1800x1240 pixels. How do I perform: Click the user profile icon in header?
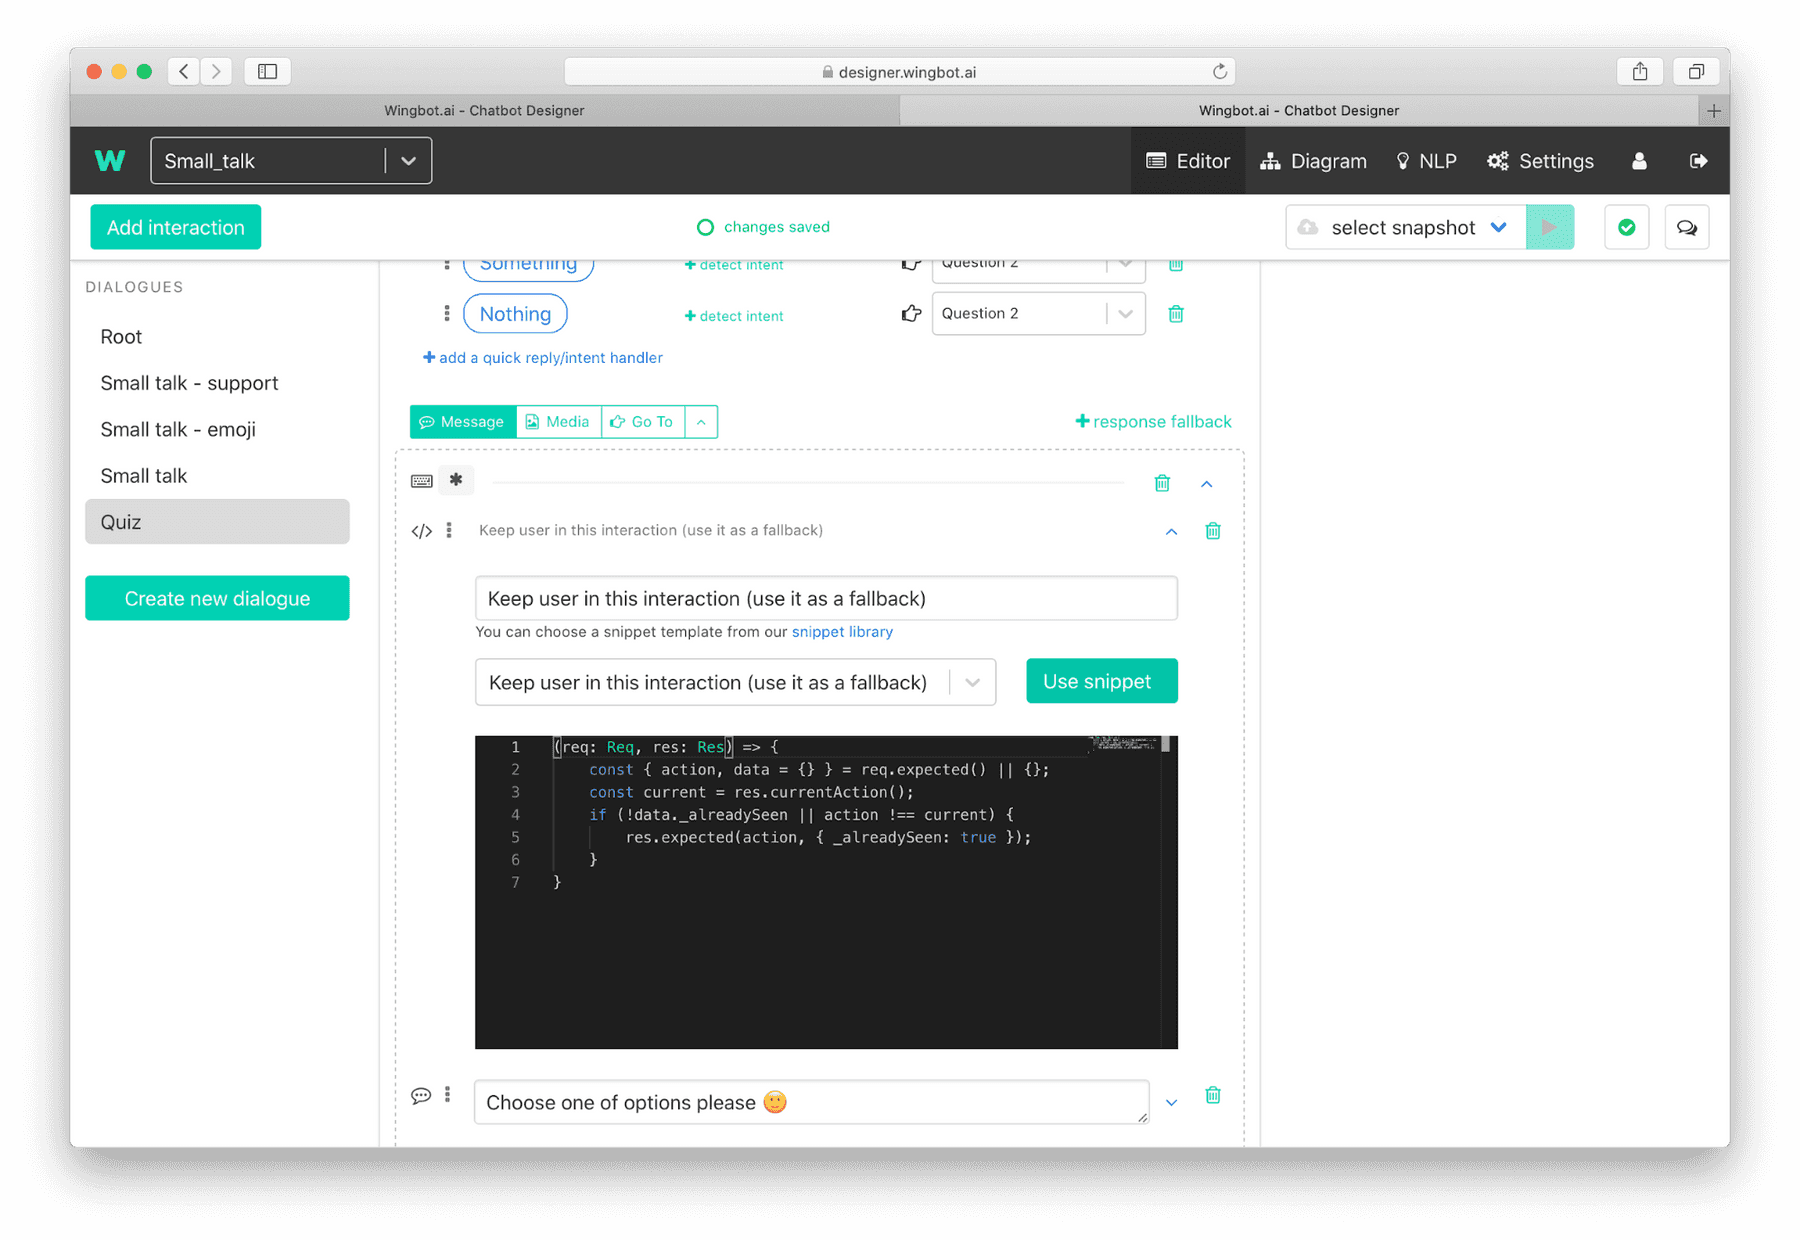[1639, 161]
